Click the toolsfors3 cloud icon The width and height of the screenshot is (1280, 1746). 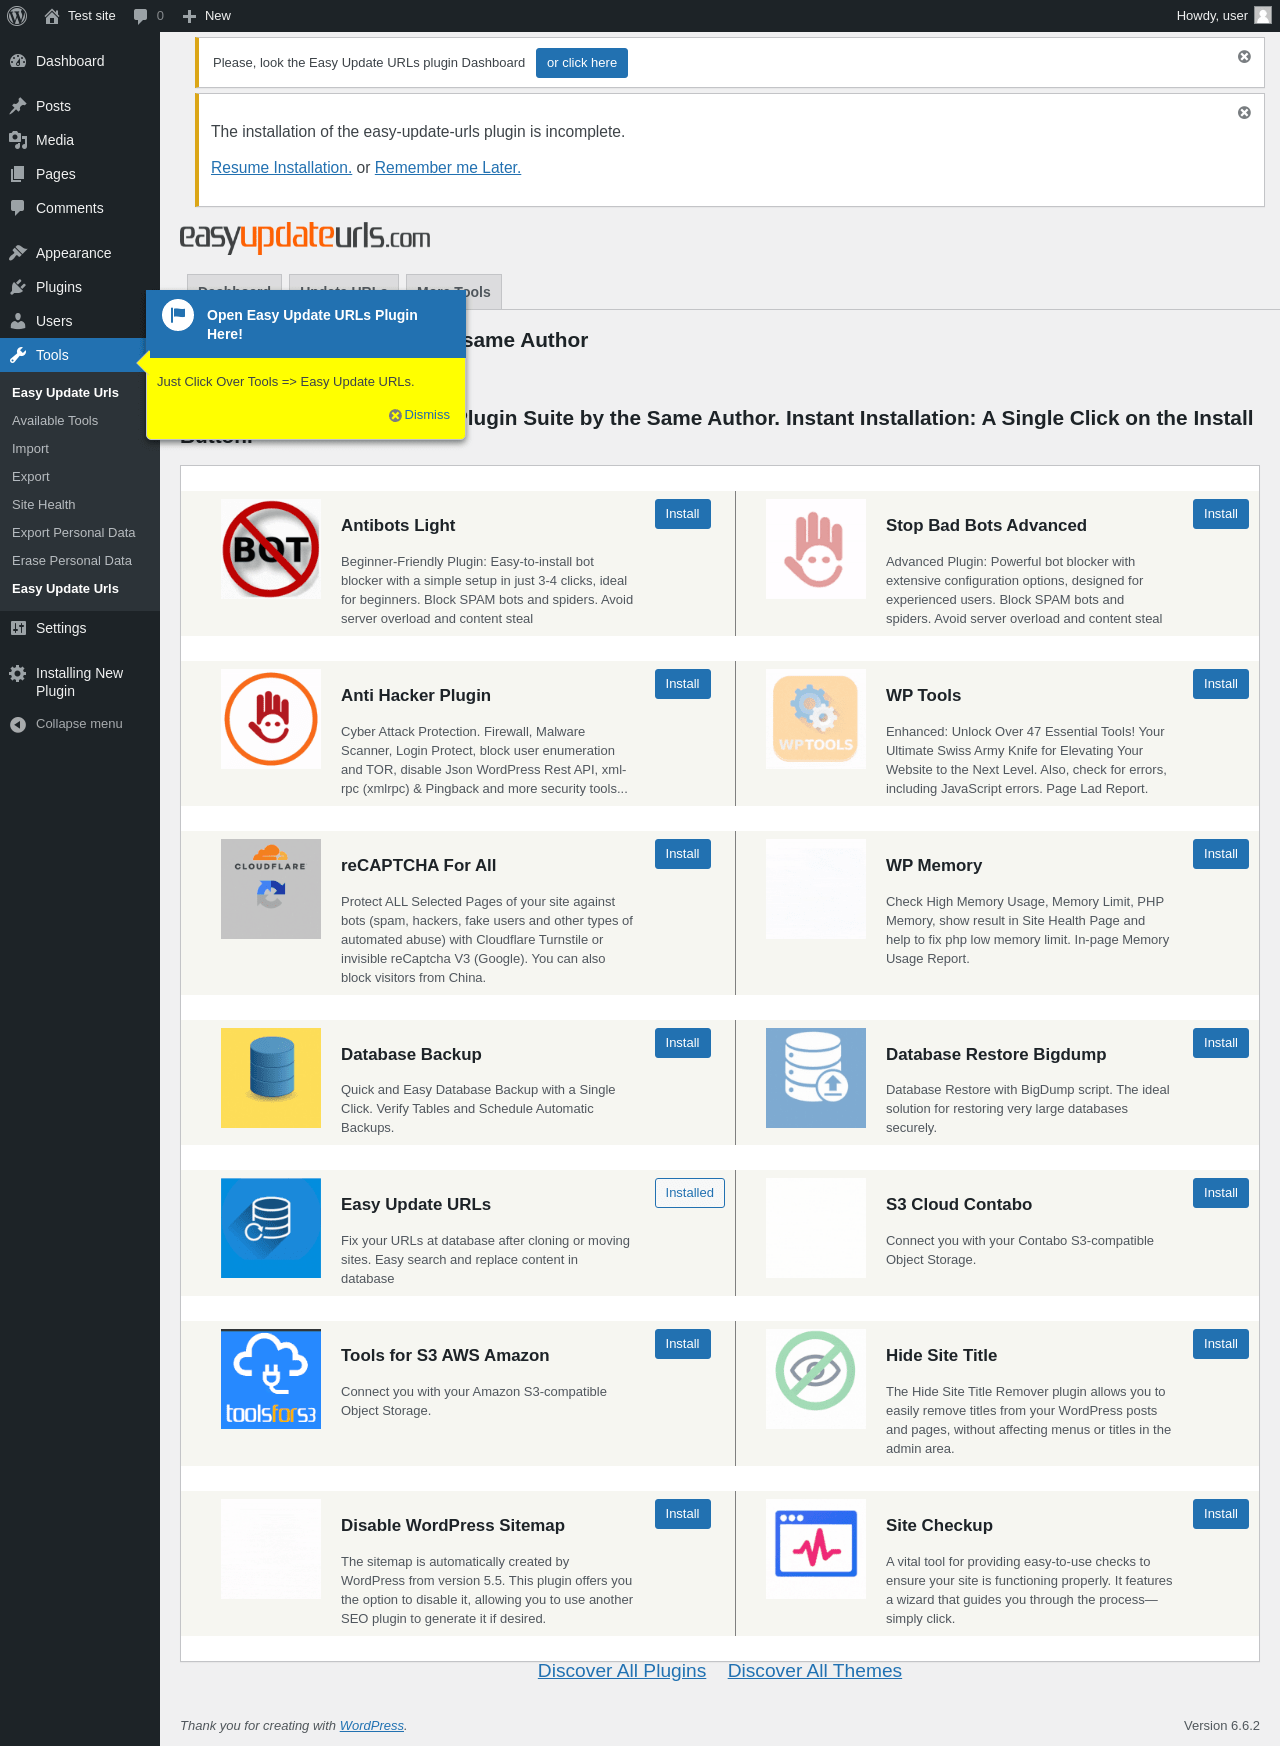pyautogui.click(x=271, y=1379)
